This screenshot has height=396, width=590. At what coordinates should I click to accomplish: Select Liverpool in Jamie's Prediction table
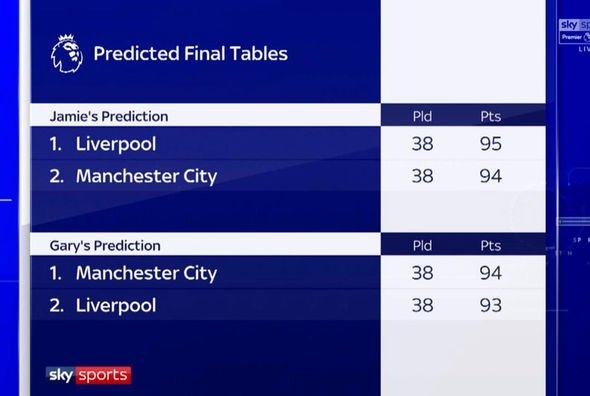point(116,144)
